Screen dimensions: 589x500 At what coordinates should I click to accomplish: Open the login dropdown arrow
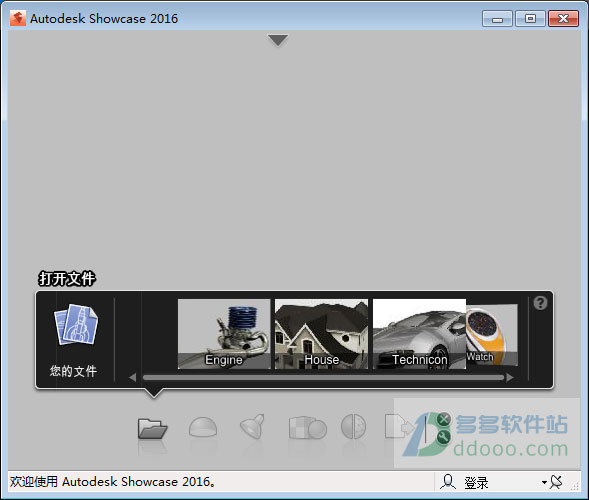[544, 482]
